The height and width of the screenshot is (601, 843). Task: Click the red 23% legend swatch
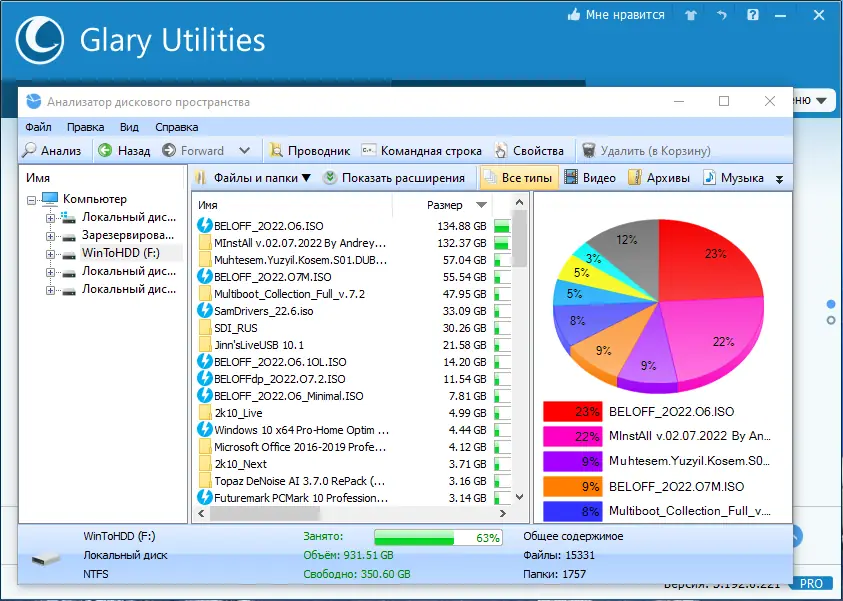click(572, 412)
